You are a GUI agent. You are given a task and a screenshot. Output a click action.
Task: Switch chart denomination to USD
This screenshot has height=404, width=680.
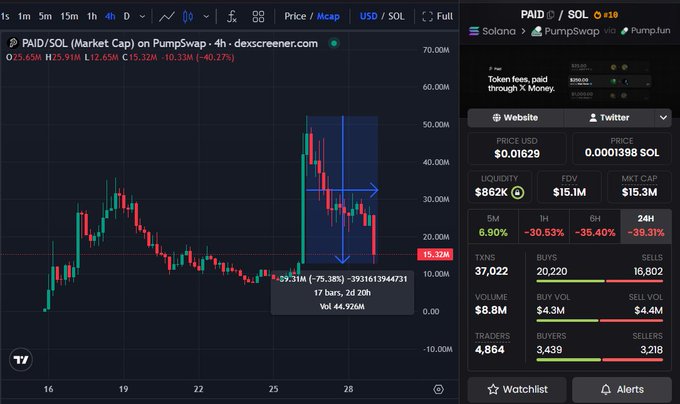point(368,16)
